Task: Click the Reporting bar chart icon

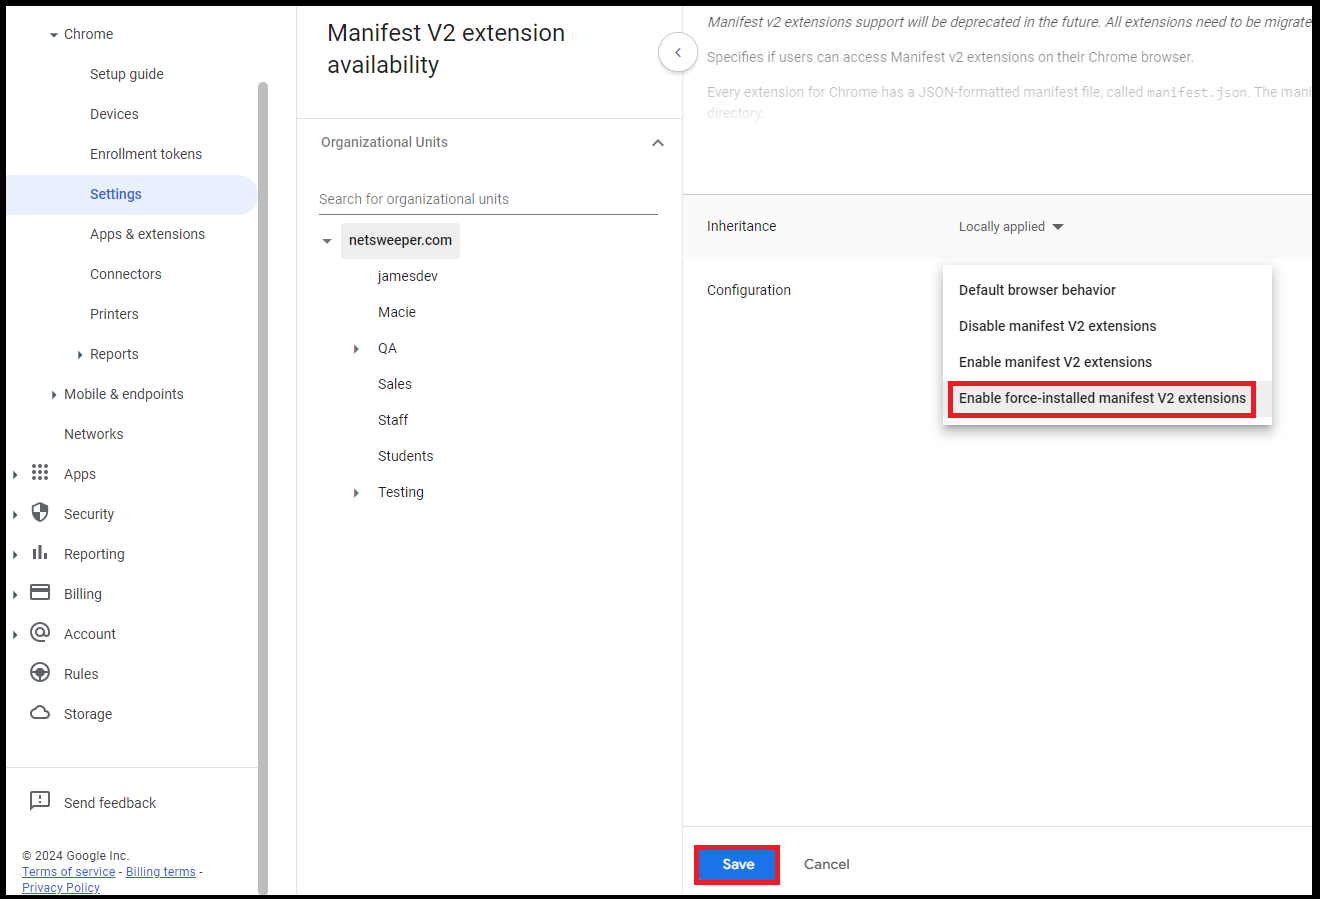Action: point(40,552)
